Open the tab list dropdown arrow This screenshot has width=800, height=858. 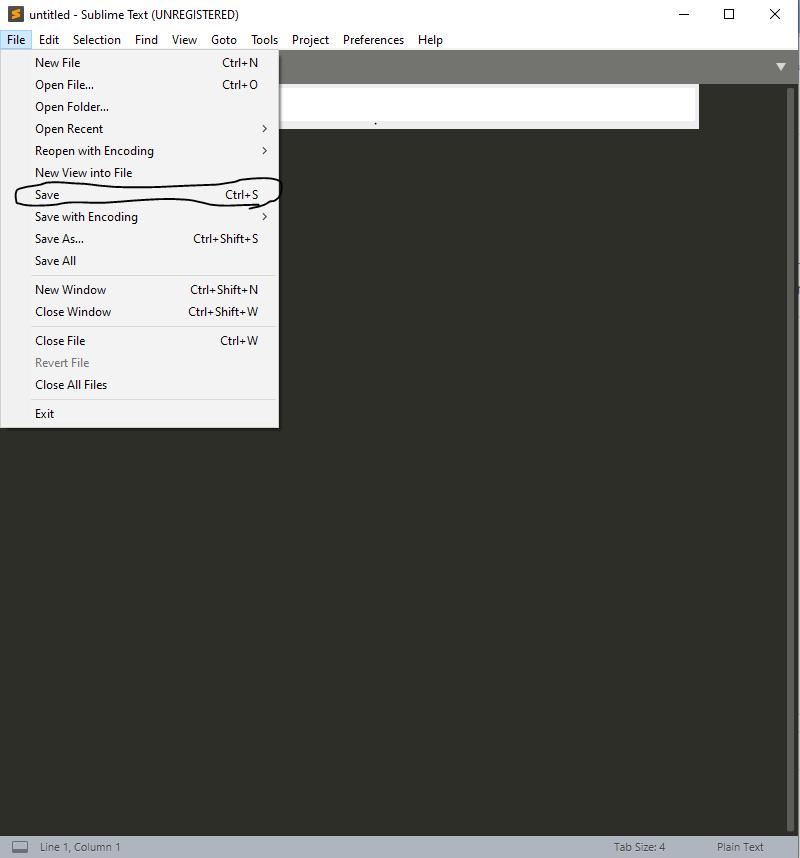tap(781, 67)
